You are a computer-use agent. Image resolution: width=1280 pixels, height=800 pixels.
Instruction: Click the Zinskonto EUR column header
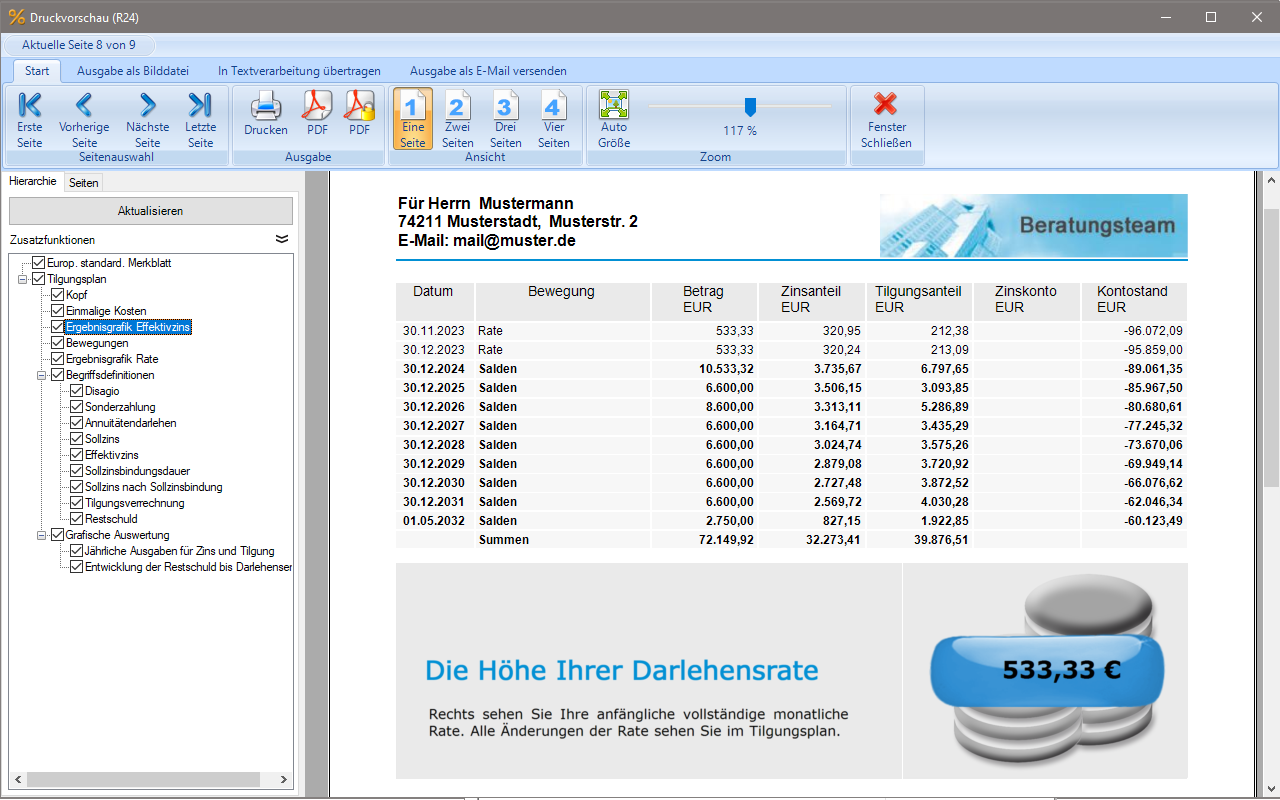pyautogui.click(x=1026, y=299)
